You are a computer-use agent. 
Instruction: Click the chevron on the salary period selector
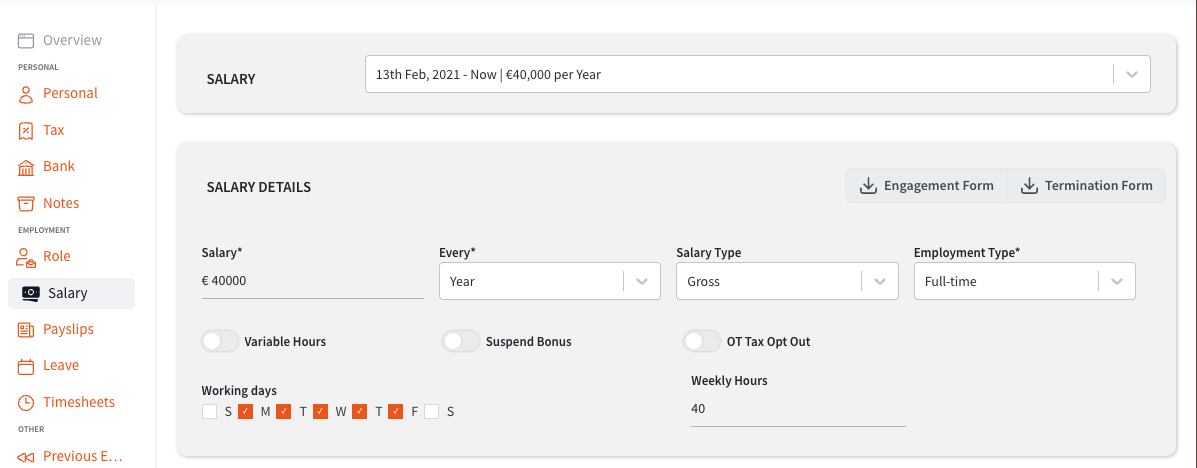coord(1132,75)
